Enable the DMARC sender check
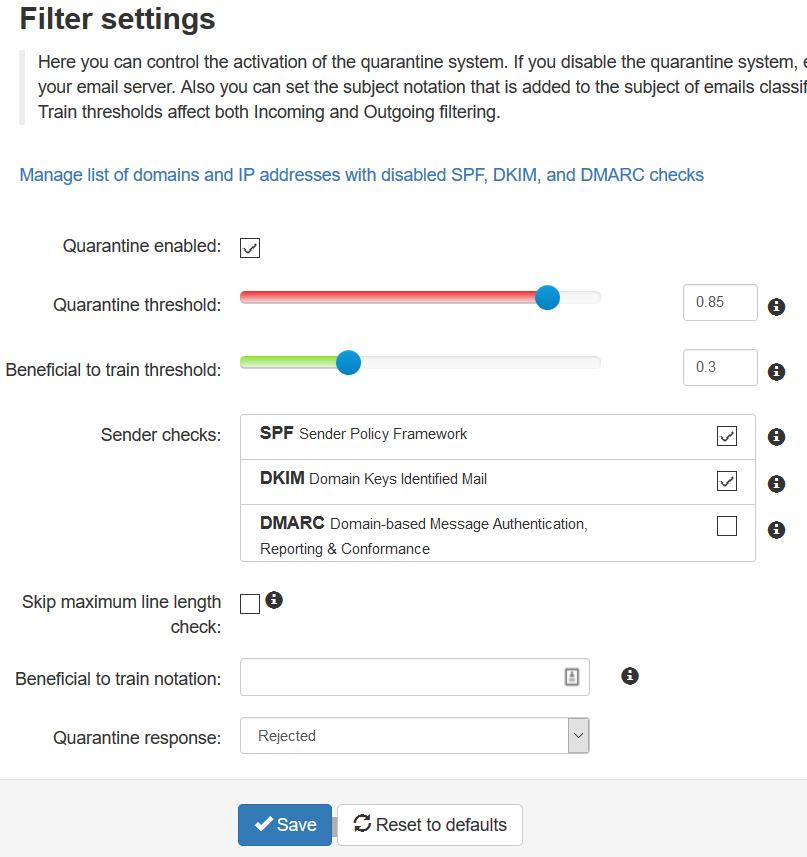 pyautogui.click(x=727, y=526)
